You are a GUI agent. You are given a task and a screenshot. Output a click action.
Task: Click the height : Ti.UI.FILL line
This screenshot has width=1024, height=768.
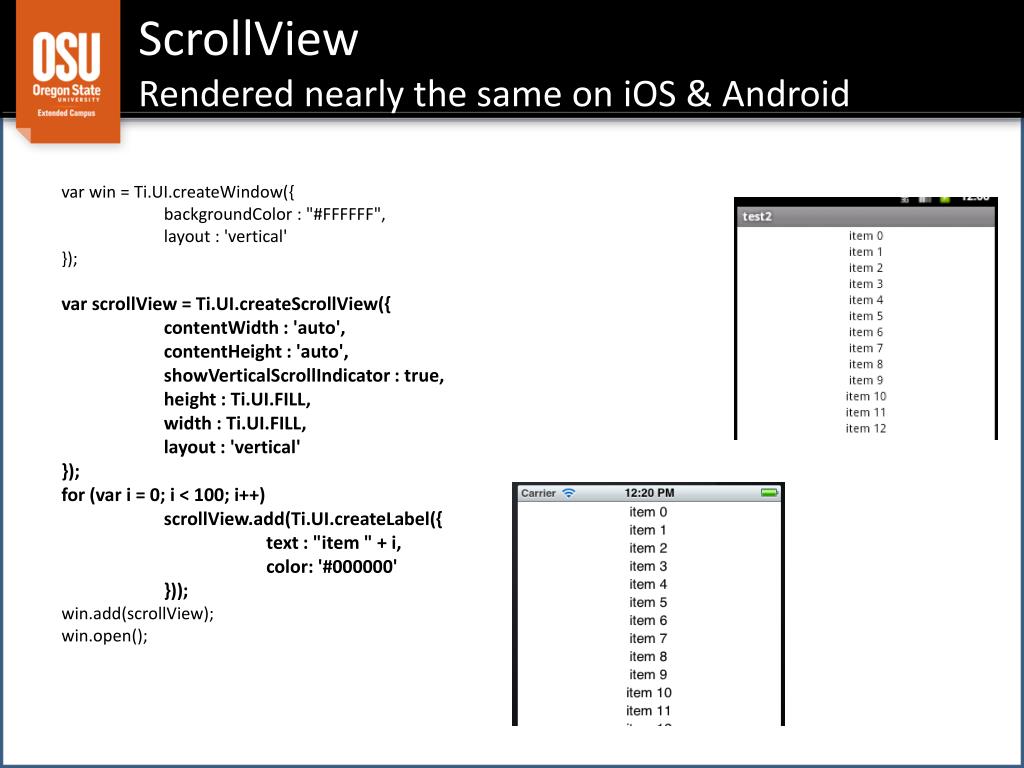[237, 400]
